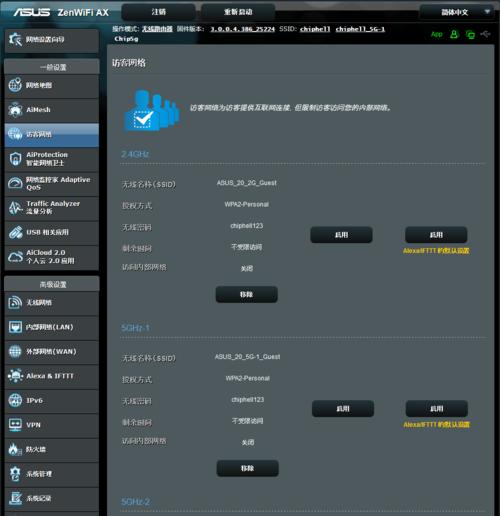Click the USB status icon in the header
The image size is (500, 516).
pos(486,34)
